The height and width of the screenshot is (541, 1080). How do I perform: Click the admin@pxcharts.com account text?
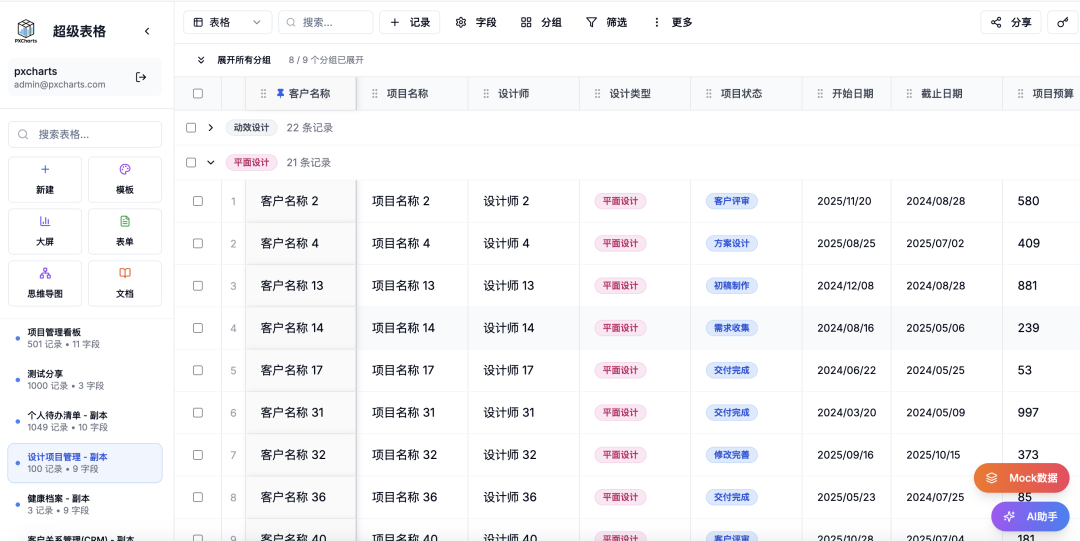pos(60,85)
